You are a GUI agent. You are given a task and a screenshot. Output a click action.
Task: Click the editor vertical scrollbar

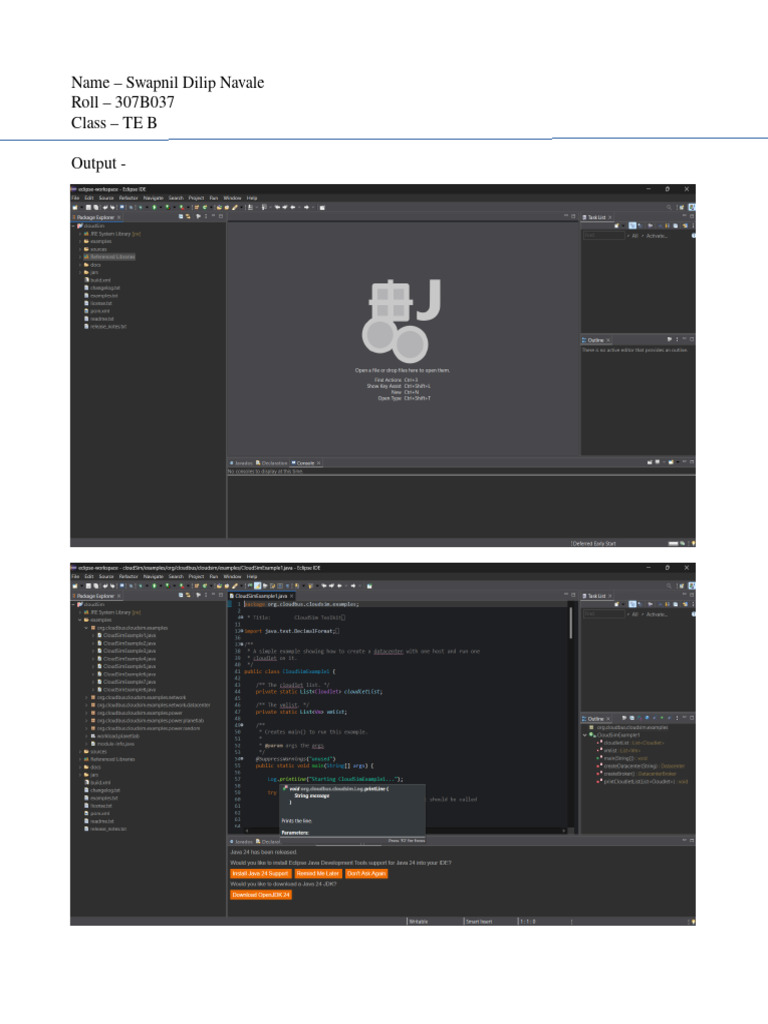(x=571, y=625)
